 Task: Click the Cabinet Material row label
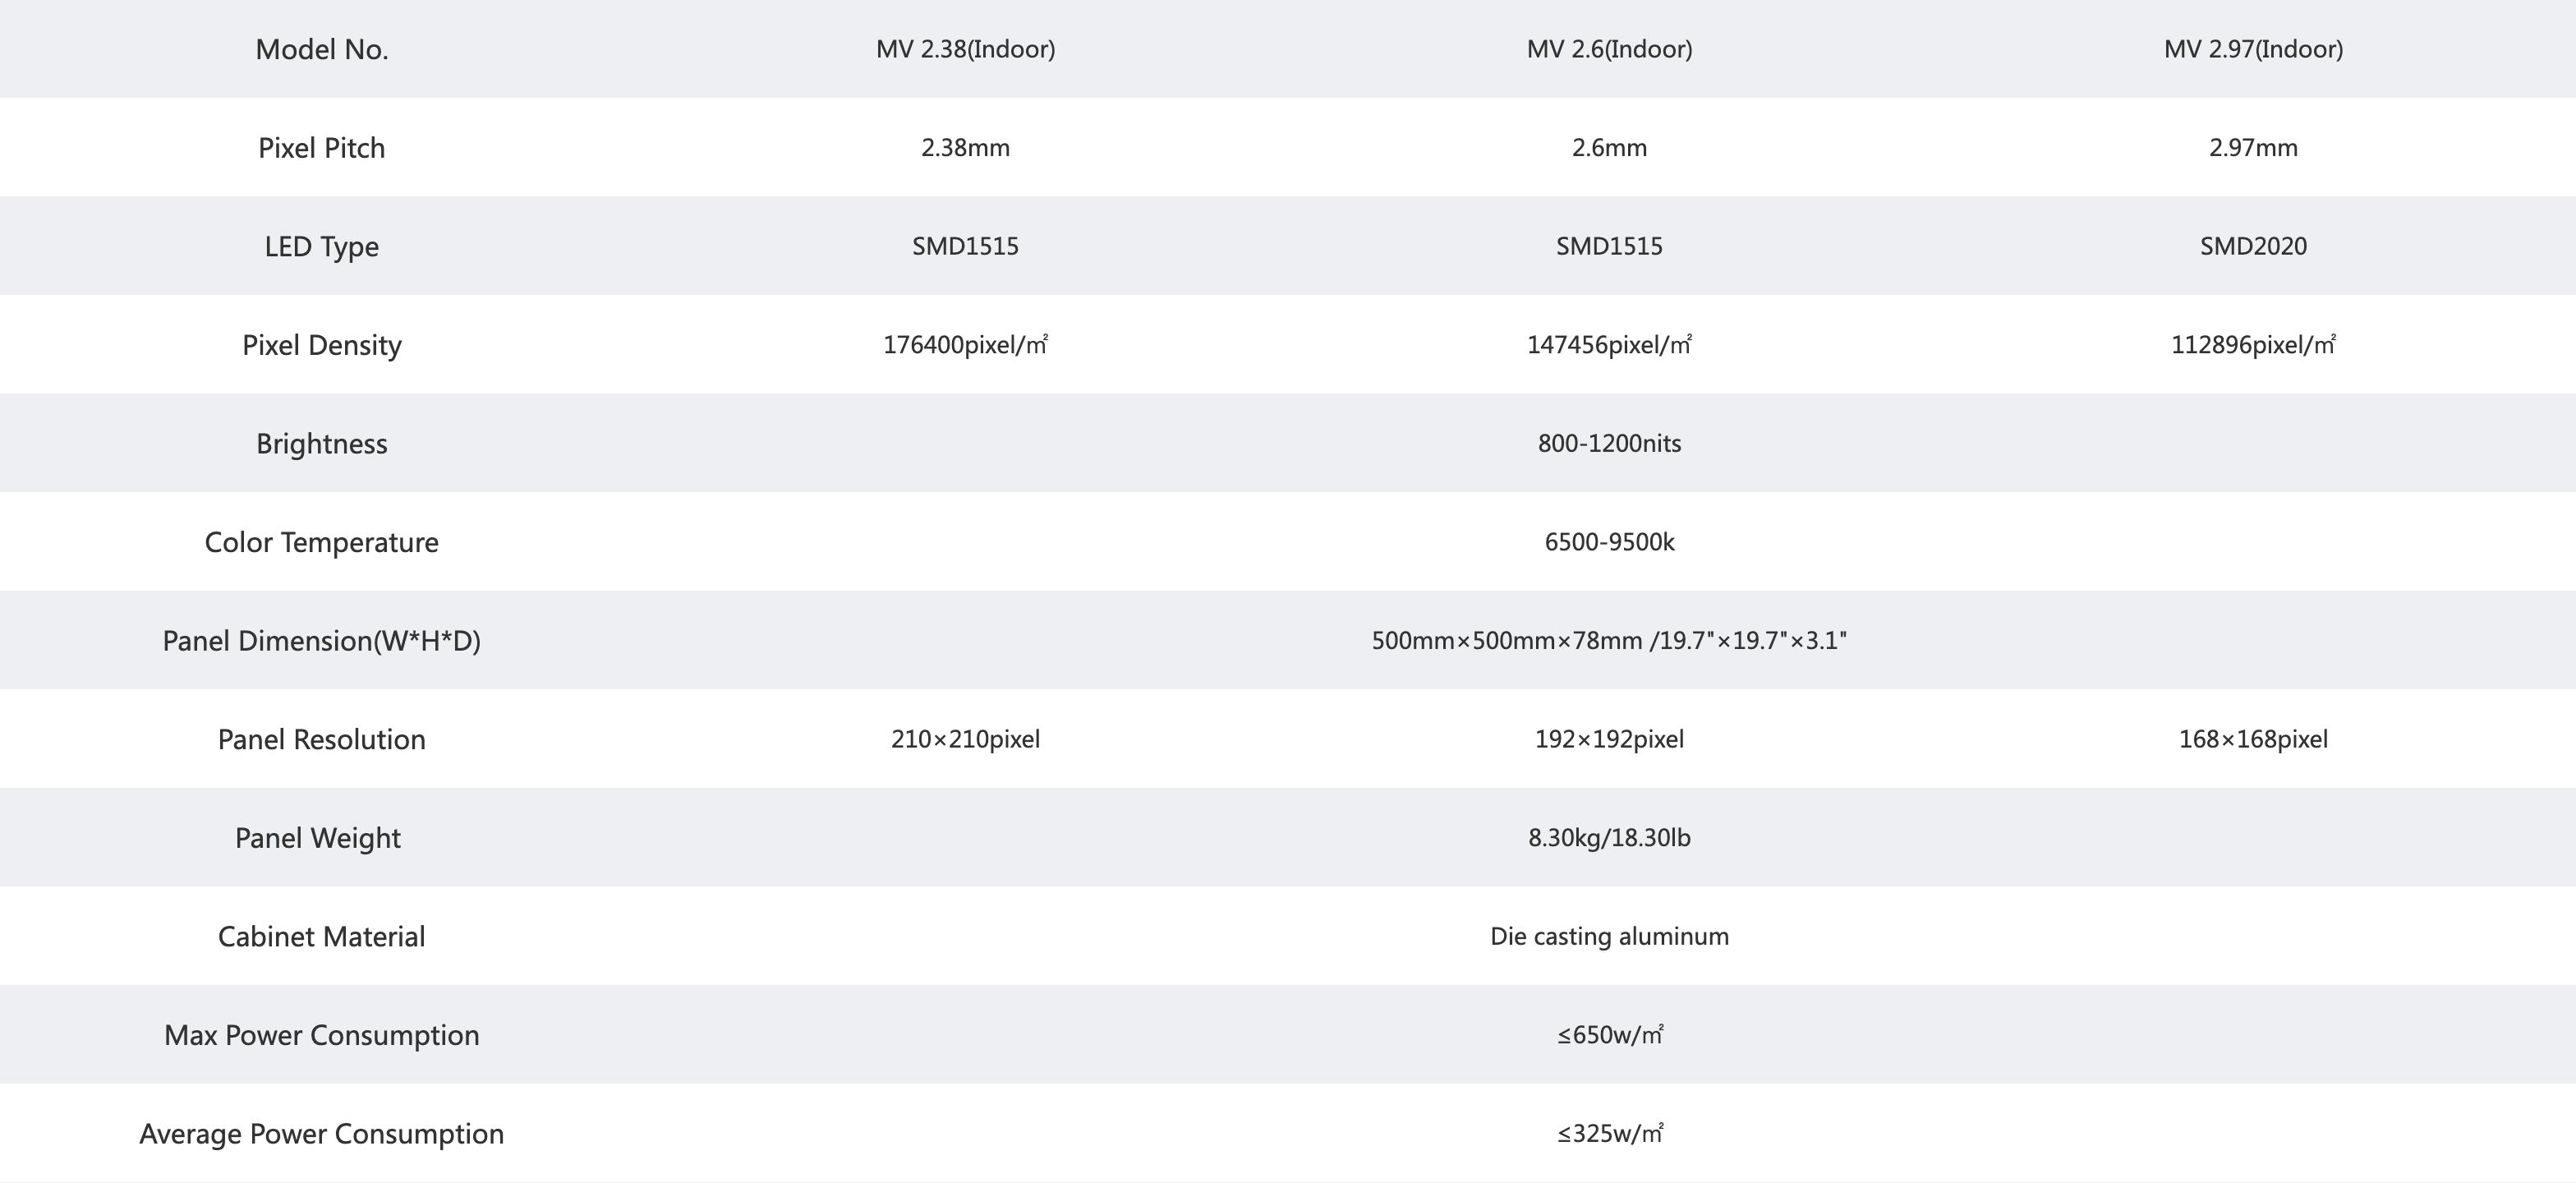click(322, 936)
